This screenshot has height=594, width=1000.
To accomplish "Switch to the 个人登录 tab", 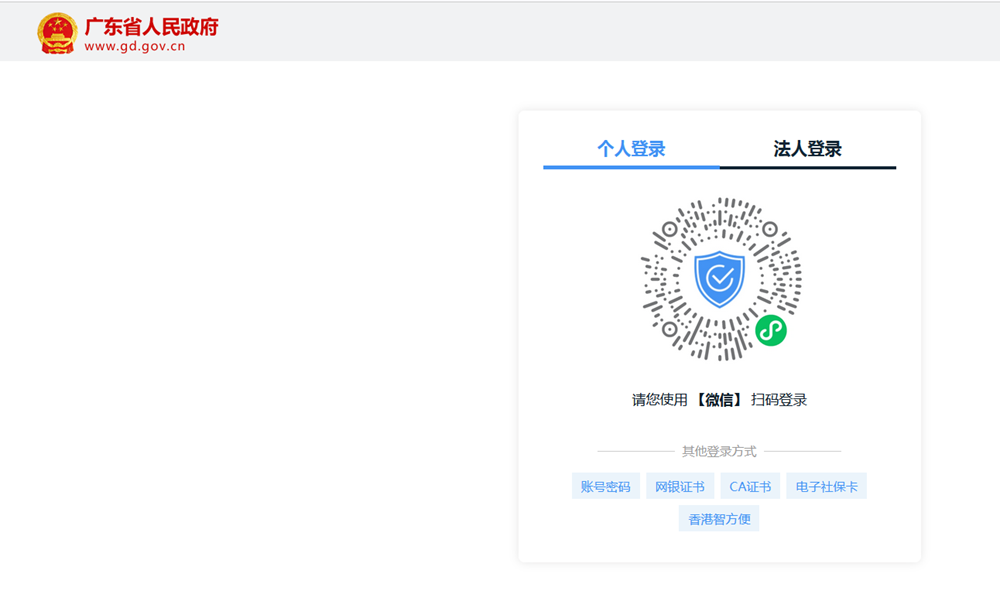I will (631, 149).
